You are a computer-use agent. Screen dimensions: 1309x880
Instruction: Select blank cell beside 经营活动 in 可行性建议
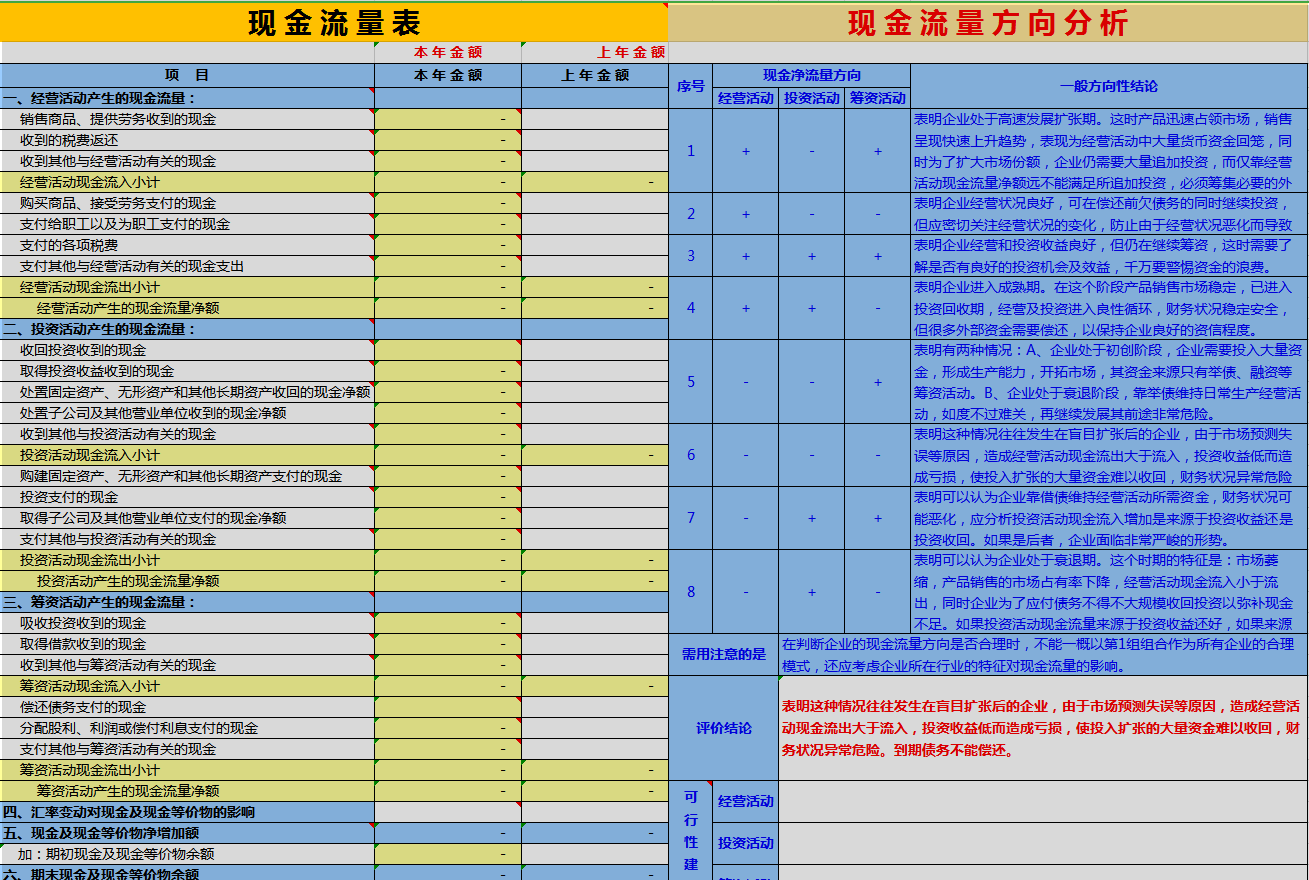(x=1043, y=801)
